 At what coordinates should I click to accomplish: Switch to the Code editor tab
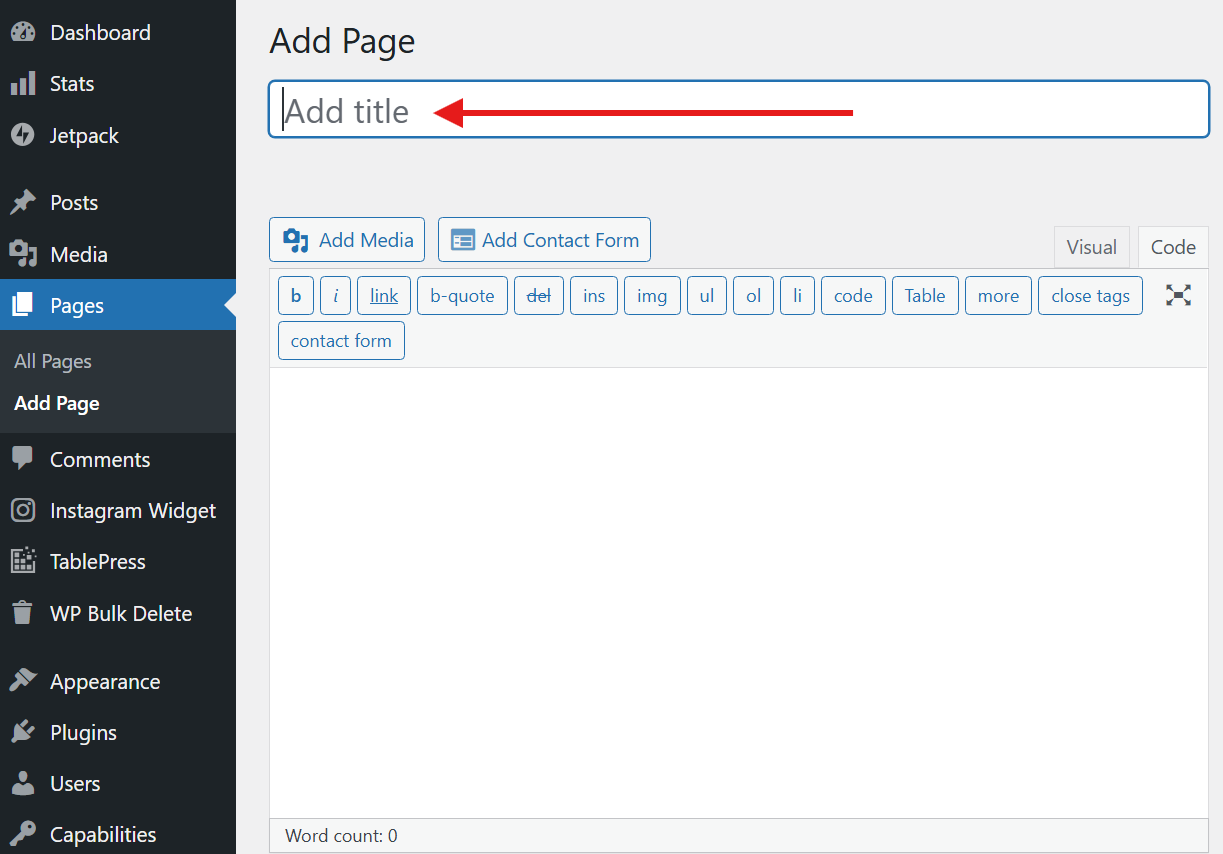pyautogui.click(x=1173, y=247)
